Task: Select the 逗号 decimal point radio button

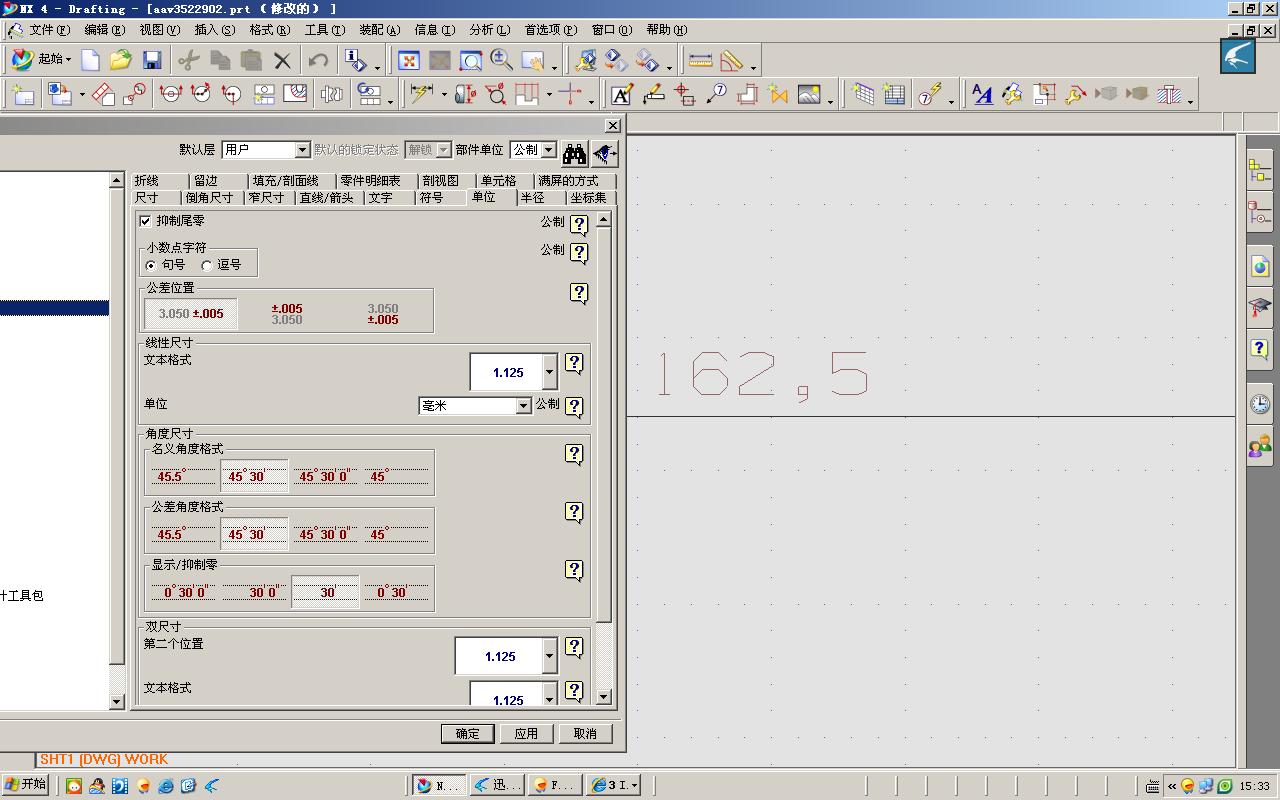Action: [207, 265]
